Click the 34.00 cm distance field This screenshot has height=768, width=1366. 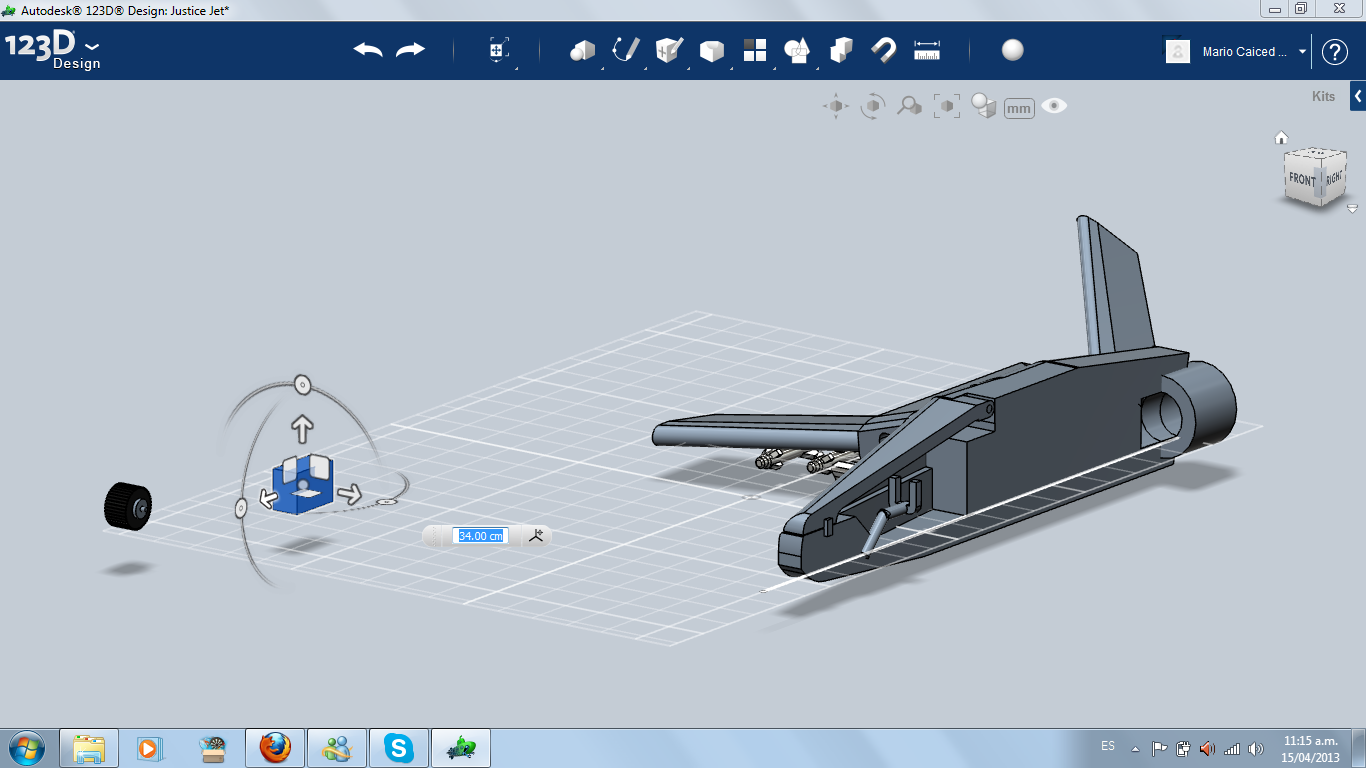click(x=481, y=536)
